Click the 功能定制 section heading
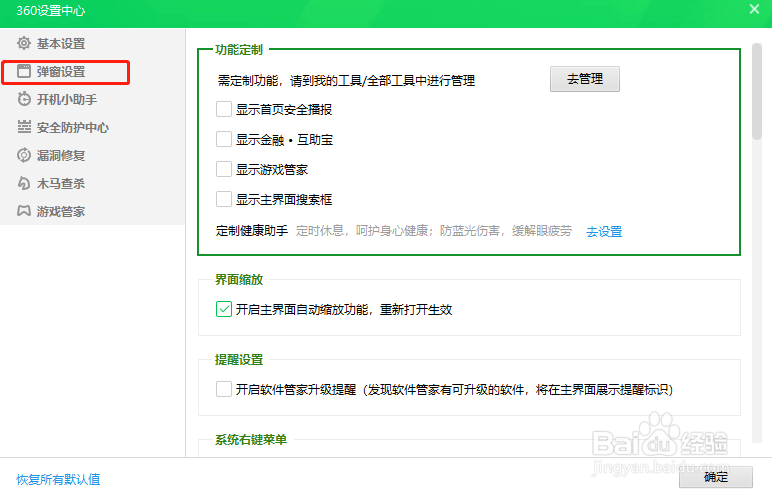The image size is (772, 494). point(239,50)
